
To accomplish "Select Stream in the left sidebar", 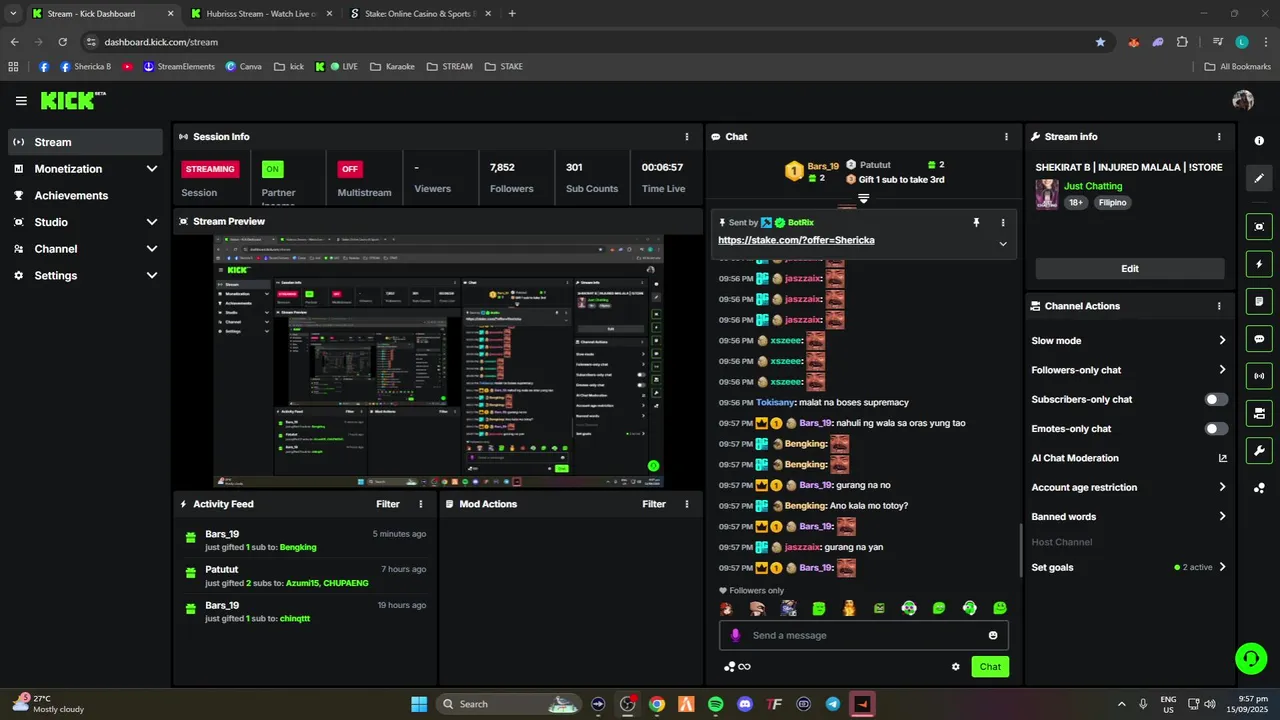I will [x=85, y=142].
